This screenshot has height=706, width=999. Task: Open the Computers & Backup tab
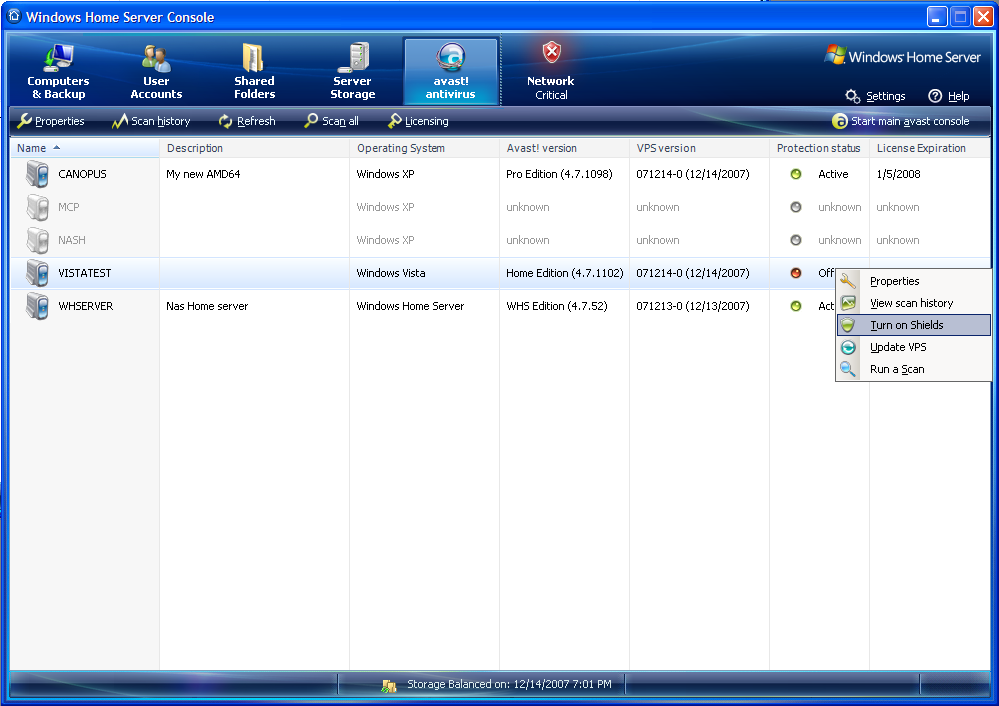click(58, 71)
